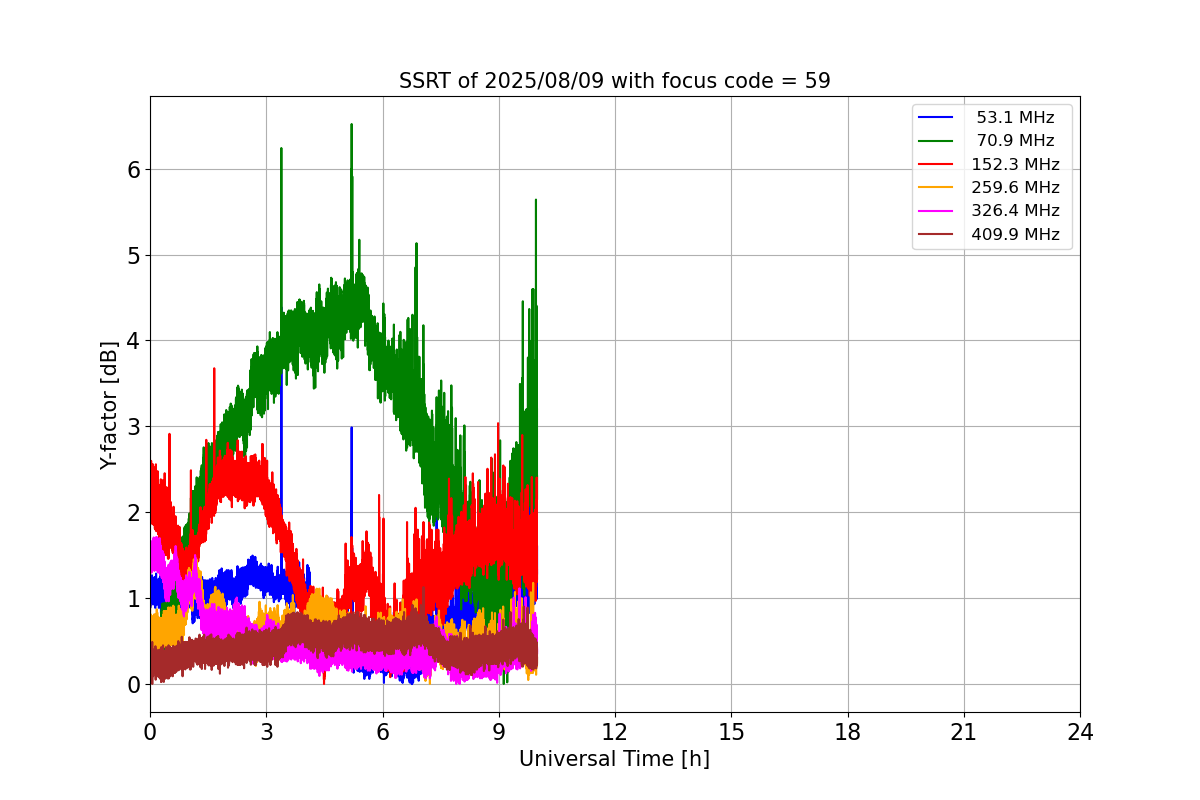Select the '326.4 MHz' legend label

point(1015,211)
